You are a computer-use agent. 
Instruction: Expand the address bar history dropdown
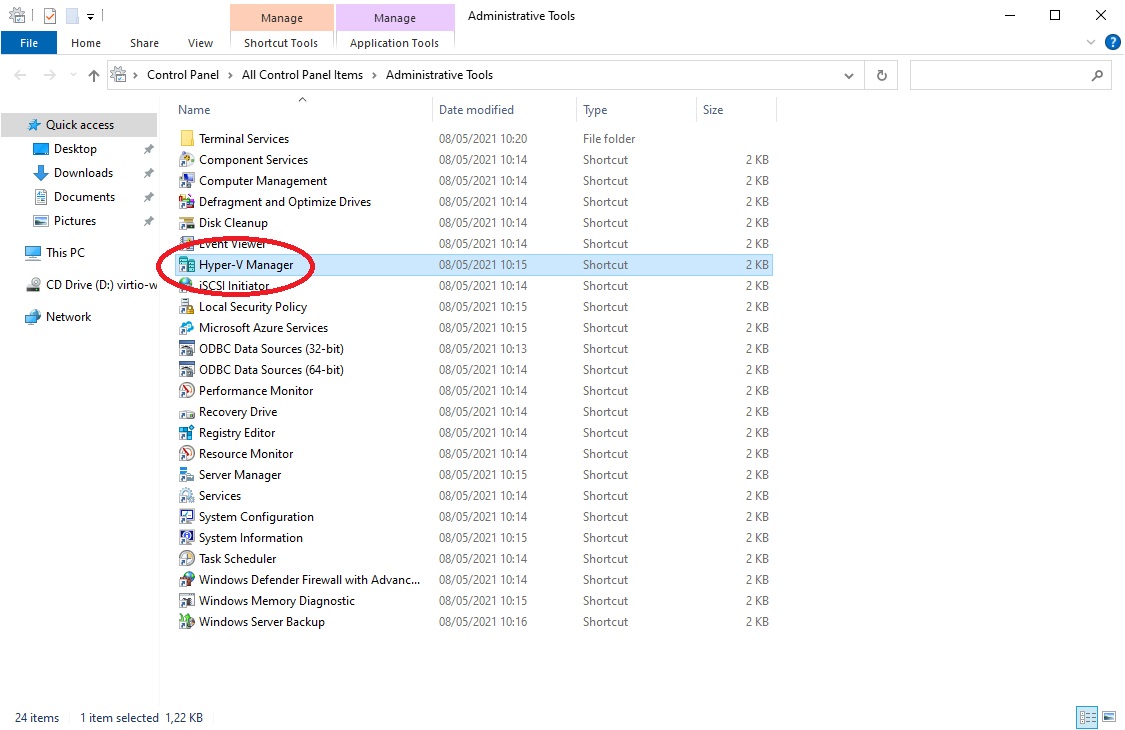[x=849, y=75]
